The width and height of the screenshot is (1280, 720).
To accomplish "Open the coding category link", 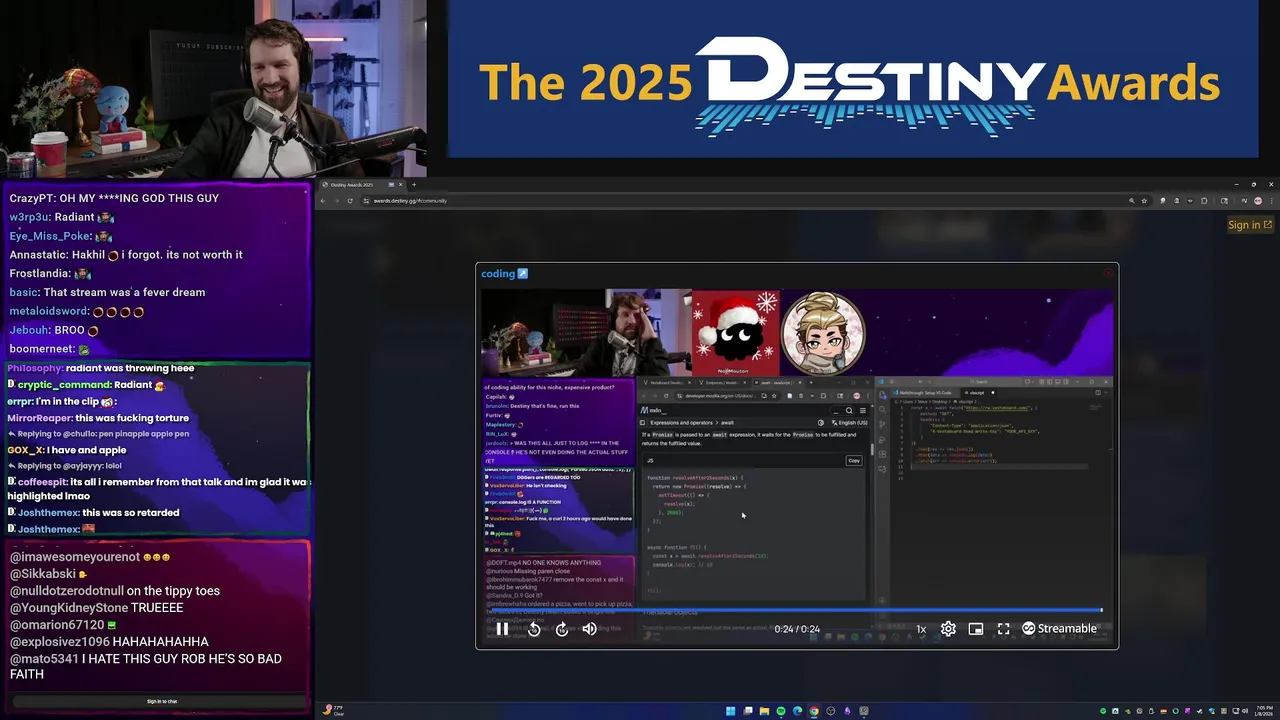I will [504, 274].
